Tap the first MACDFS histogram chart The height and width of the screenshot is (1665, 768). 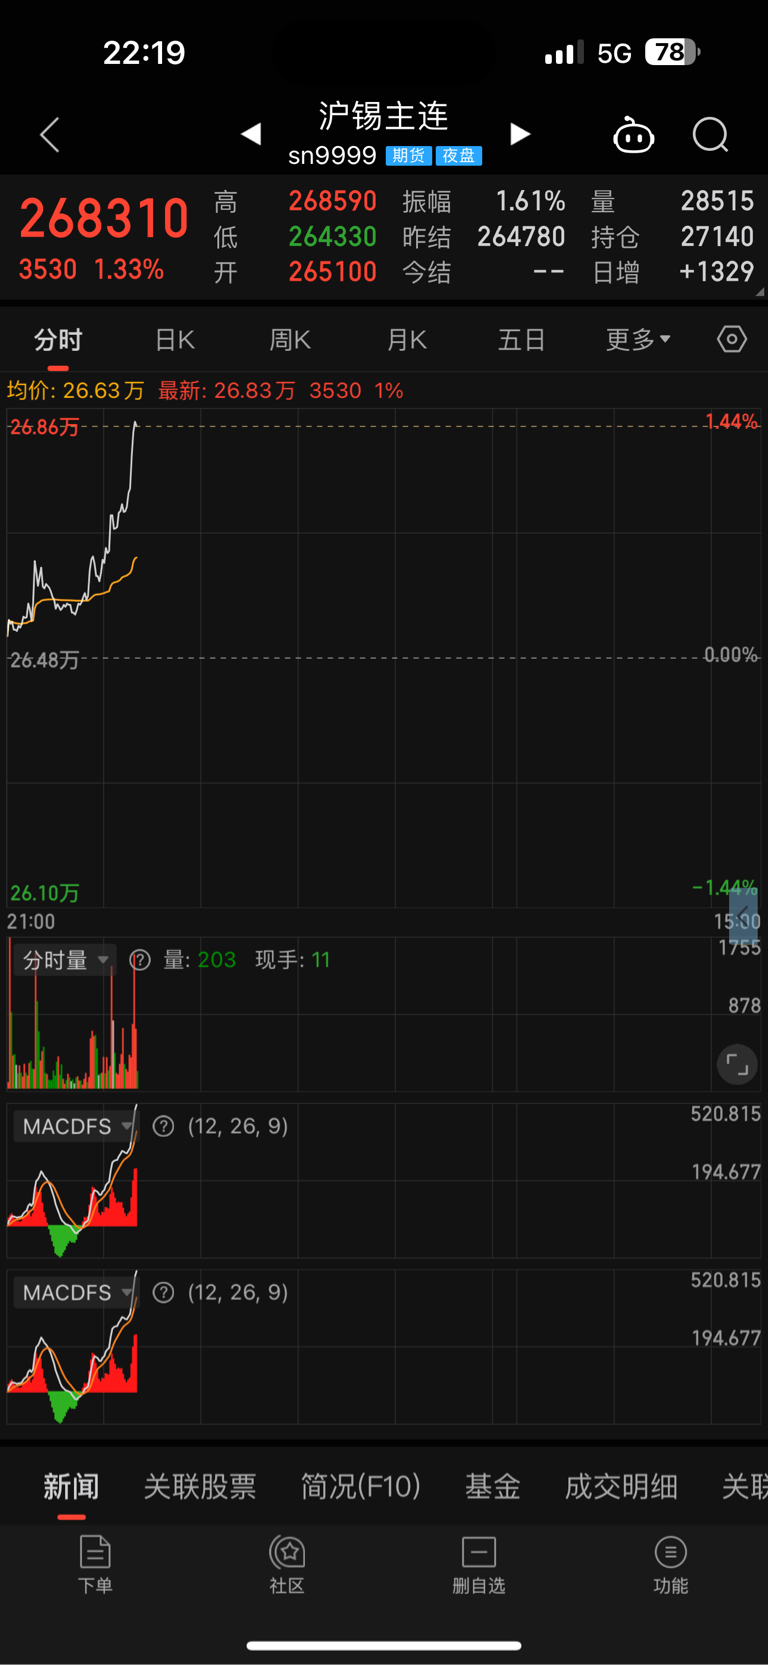[383, 1181]
